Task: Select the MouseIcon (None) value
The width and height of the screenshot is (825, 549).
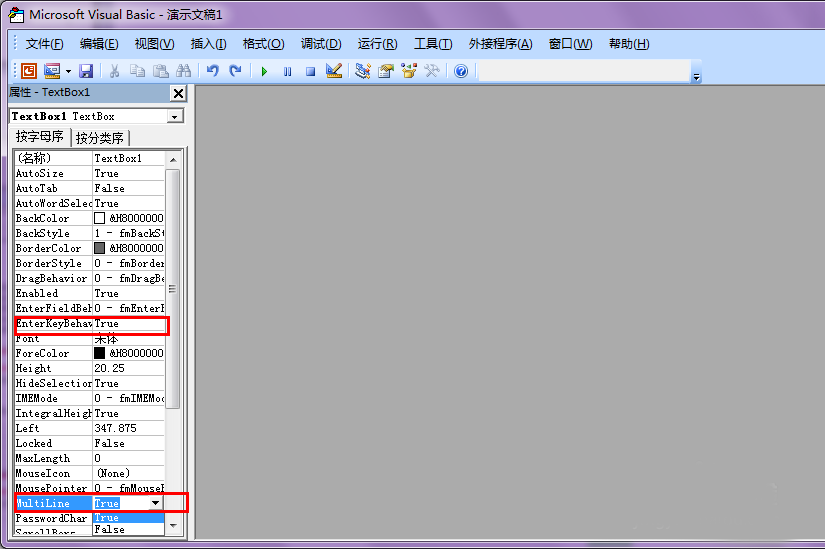Action: coord(128,473)
